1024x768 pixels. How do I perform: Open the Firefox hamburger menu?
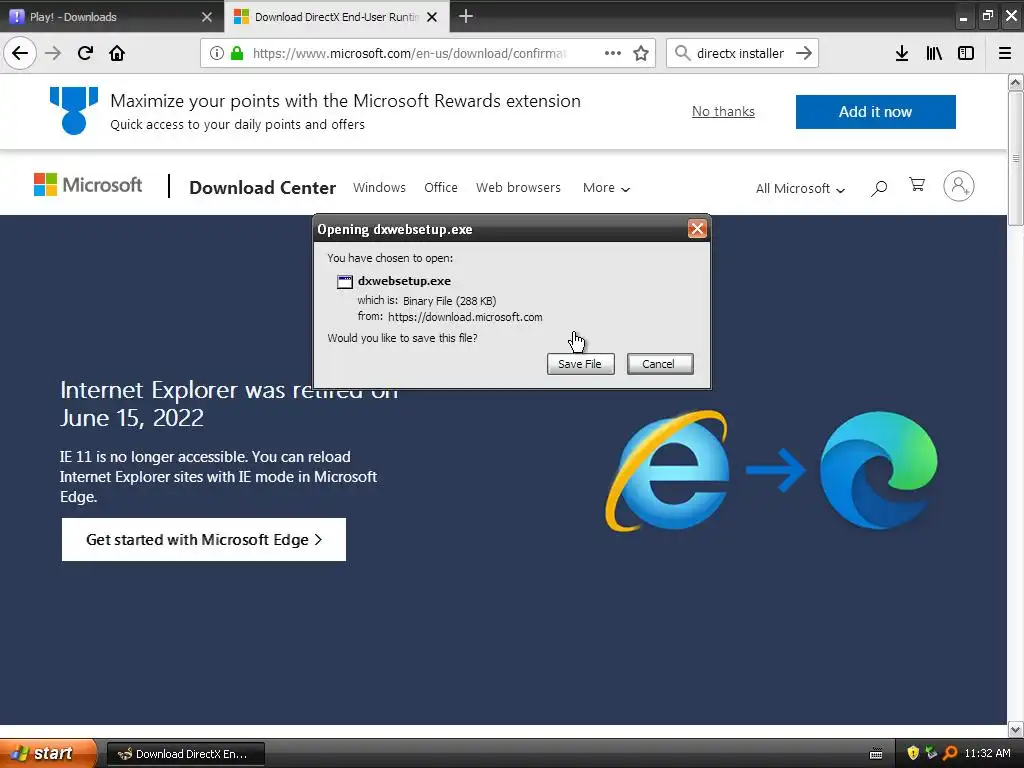pyautogui.click(x=1005, y=53)
